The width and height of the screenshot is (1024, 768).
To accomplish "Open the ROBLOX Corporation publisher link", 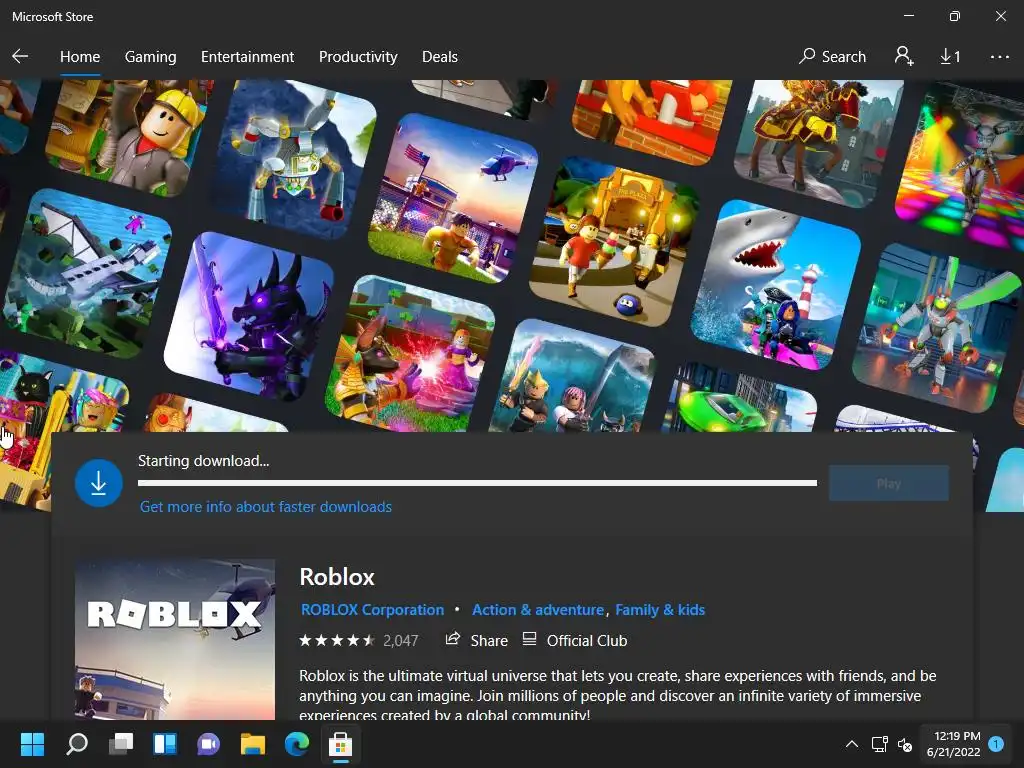I will (x=372, y=610).
